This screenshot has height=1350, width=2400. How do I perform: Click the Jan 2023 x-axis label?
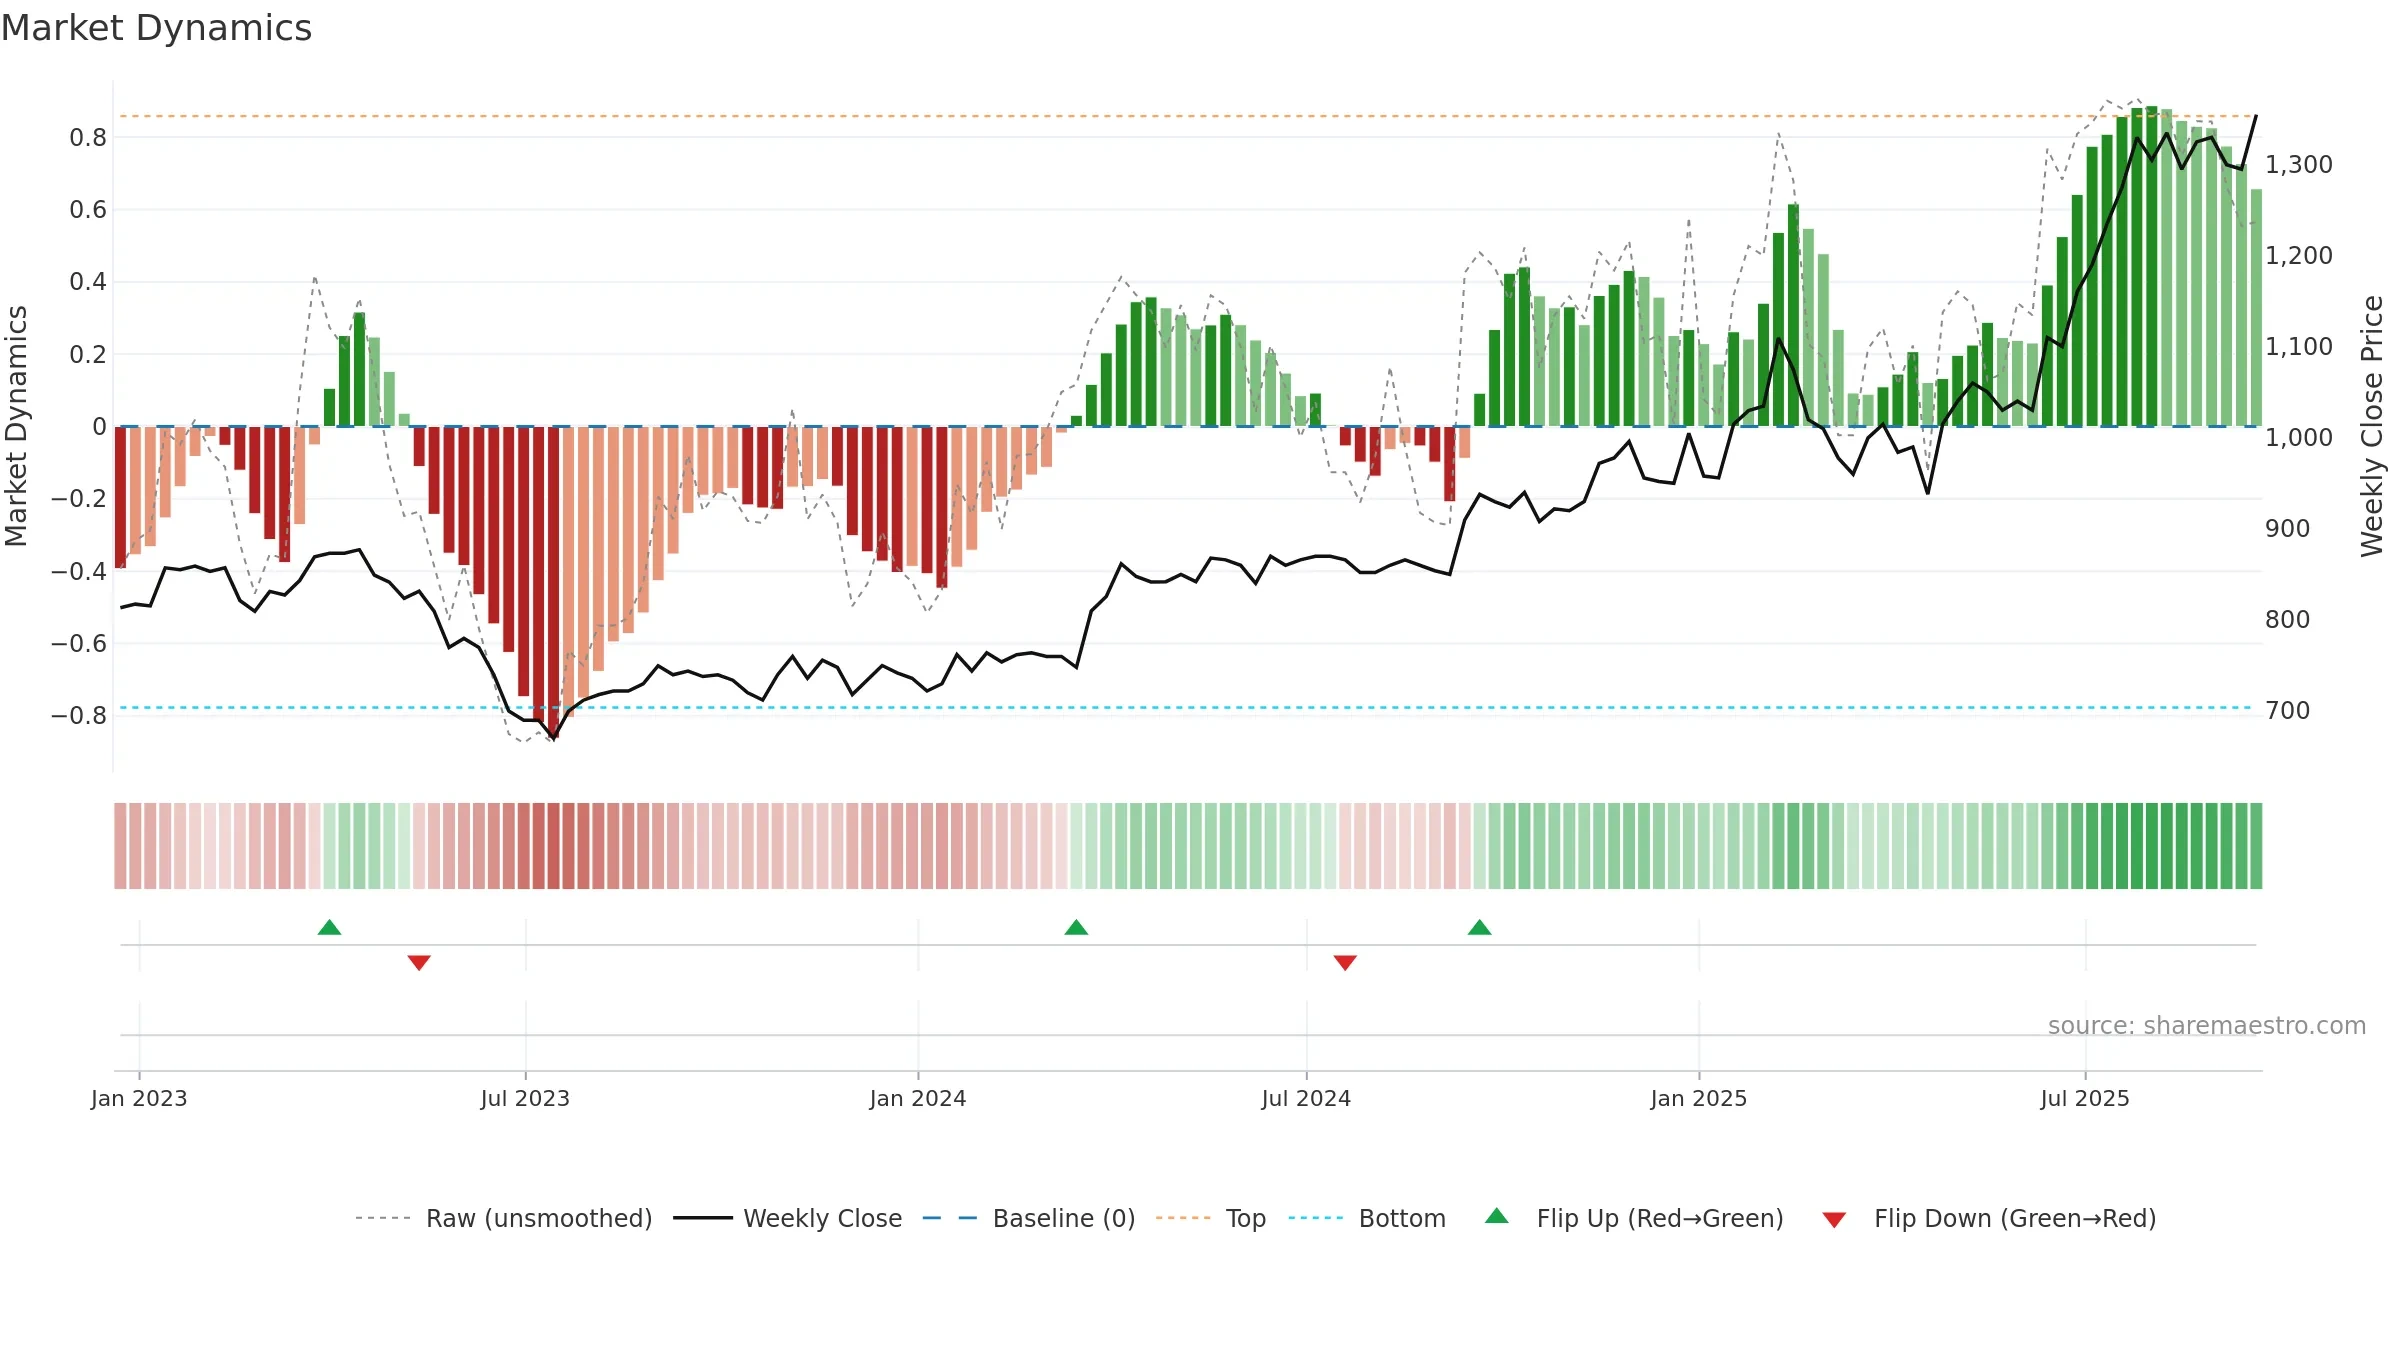pyautogui.click(x=139, y=1098)
